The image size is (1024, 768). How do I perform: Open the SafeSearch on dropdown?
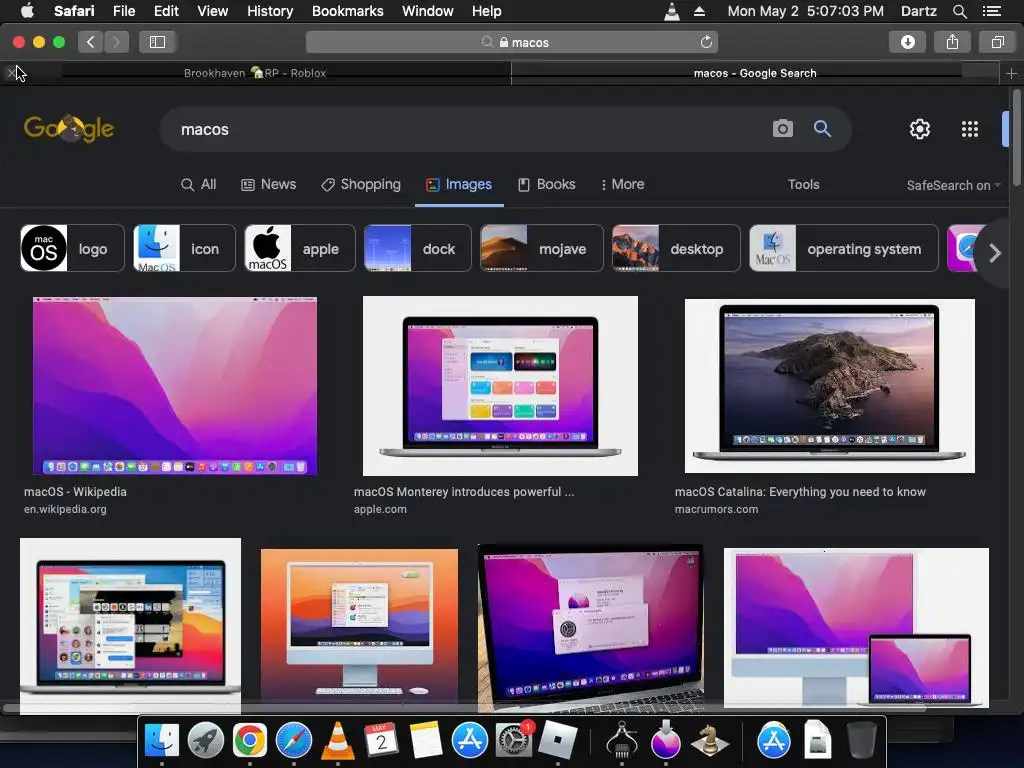point(953,185)
